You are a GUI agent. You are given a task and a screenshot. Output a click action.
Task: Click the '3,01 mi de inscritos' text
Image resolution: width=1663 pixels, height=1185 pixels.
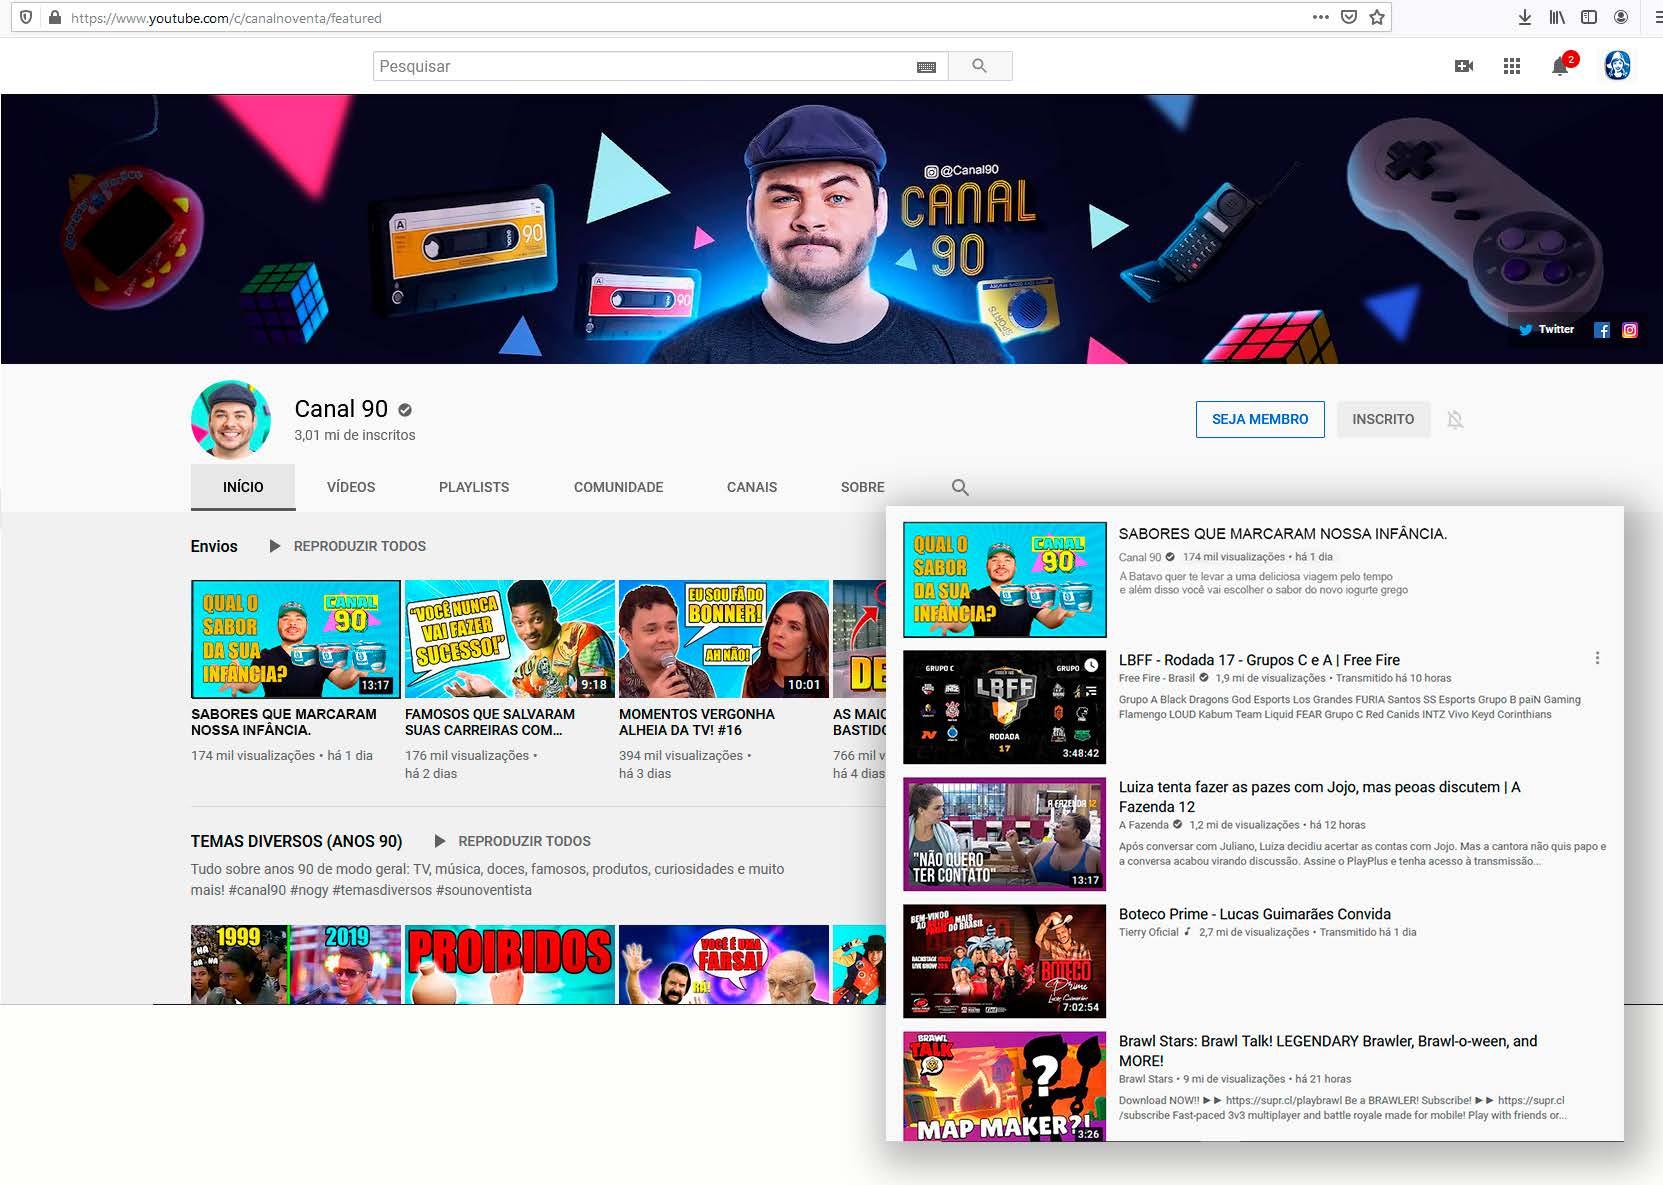(355, 435)
